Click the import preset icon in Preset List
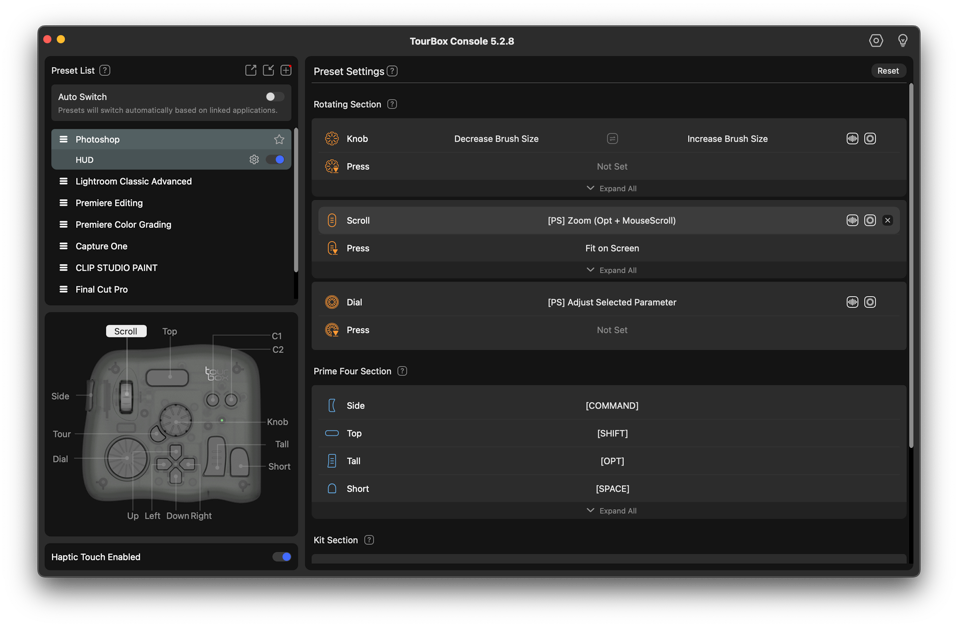This screenshot has width=958, height=627. coord(268,70)
